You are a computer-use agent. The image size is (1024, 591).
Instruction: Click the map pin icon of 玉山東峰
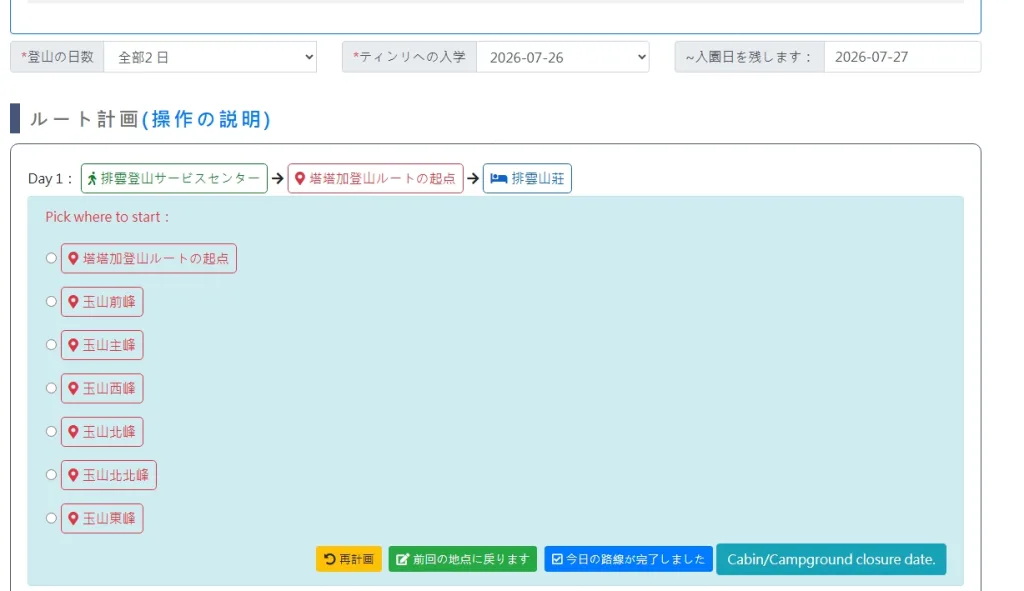73,518
